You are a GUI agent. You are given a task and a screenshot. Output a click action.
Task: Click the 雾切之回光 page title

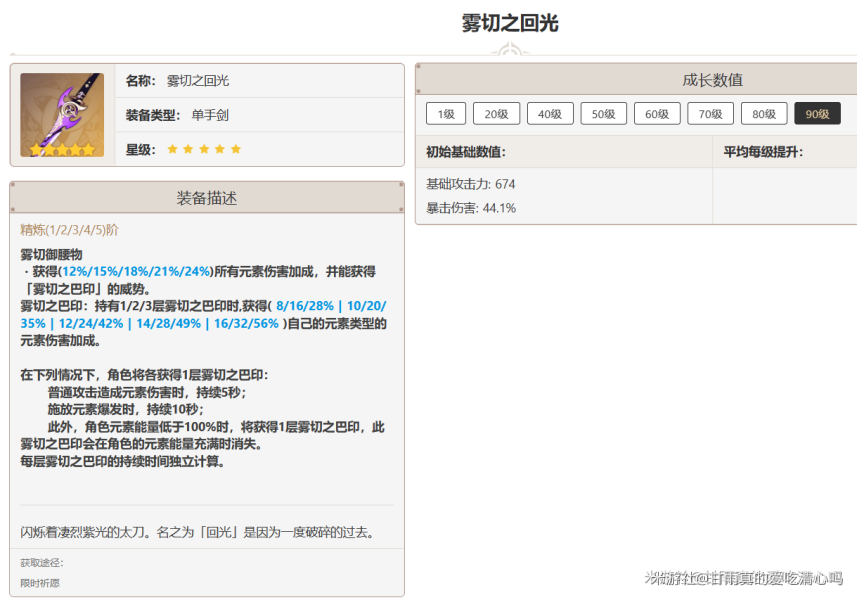[510, 24]
